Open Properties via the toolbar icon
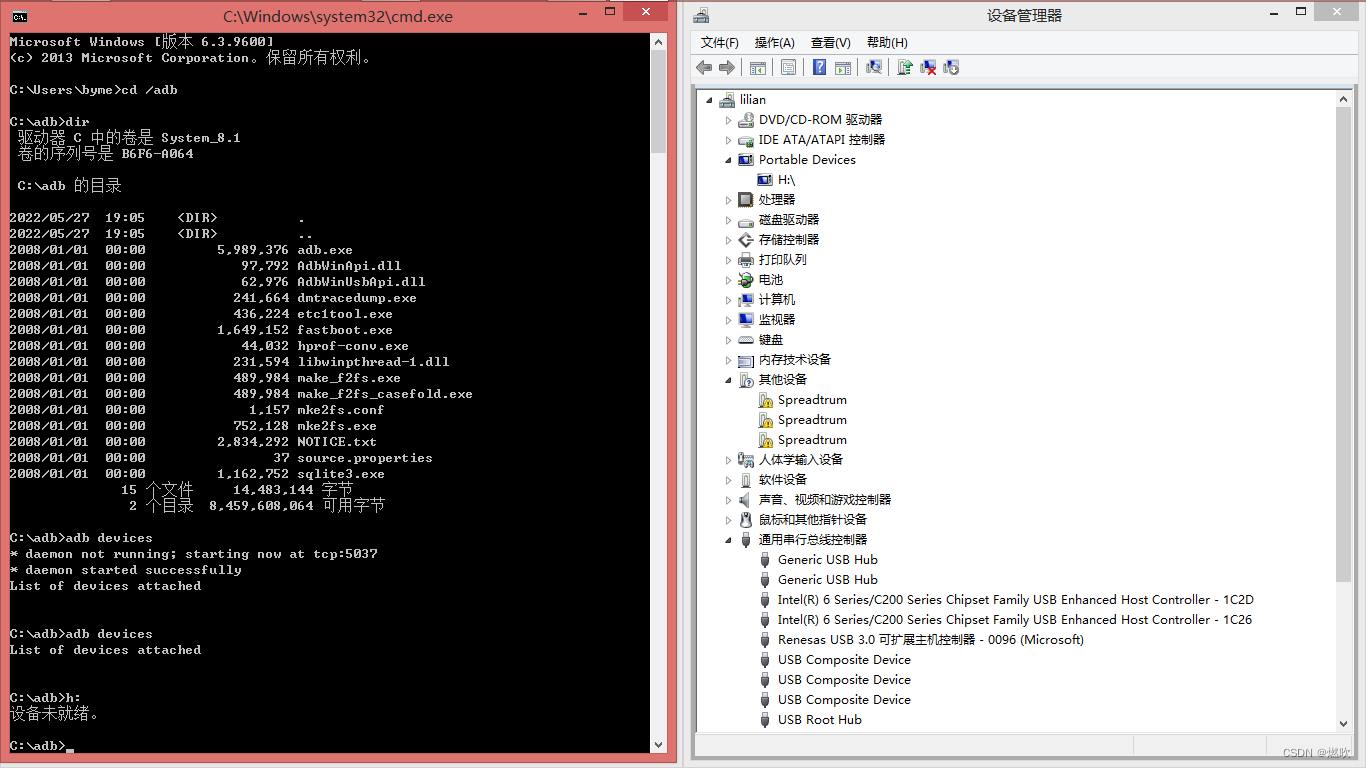 (x=788, y=67)
